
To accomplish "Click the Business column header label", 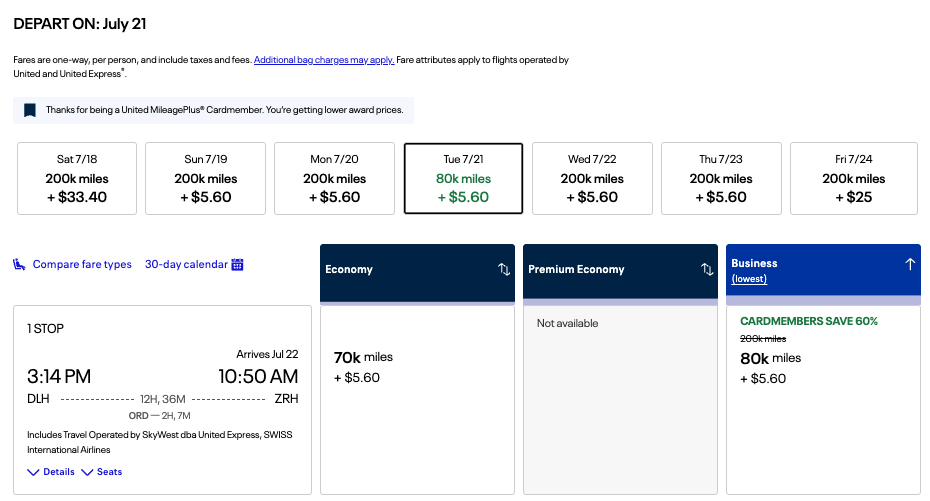I will tap(754, 263).
